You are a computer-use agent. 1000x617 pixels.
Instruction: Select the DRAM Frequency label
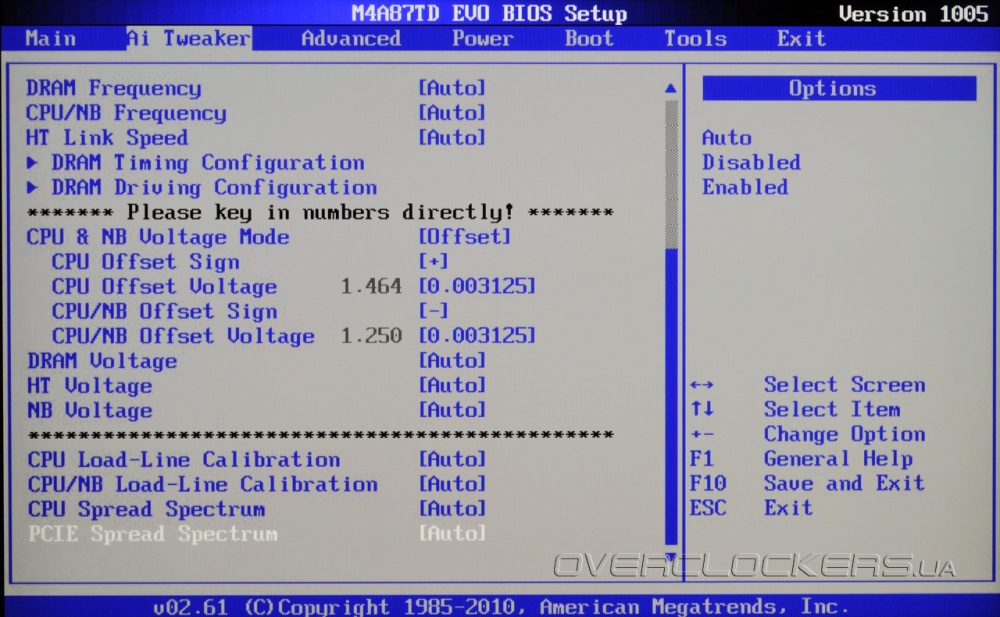click(114, 88)
